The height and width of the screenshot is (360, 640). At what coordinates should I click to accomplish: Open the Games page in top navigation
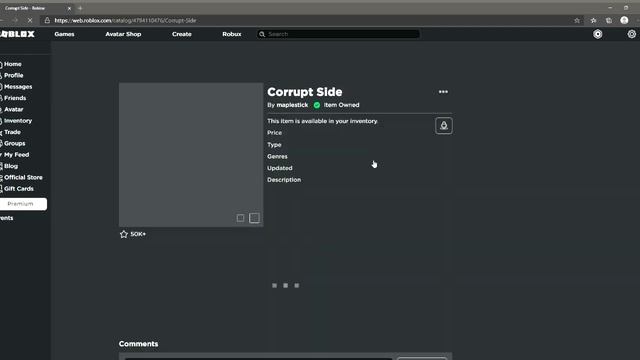click(x=64, y=34)
